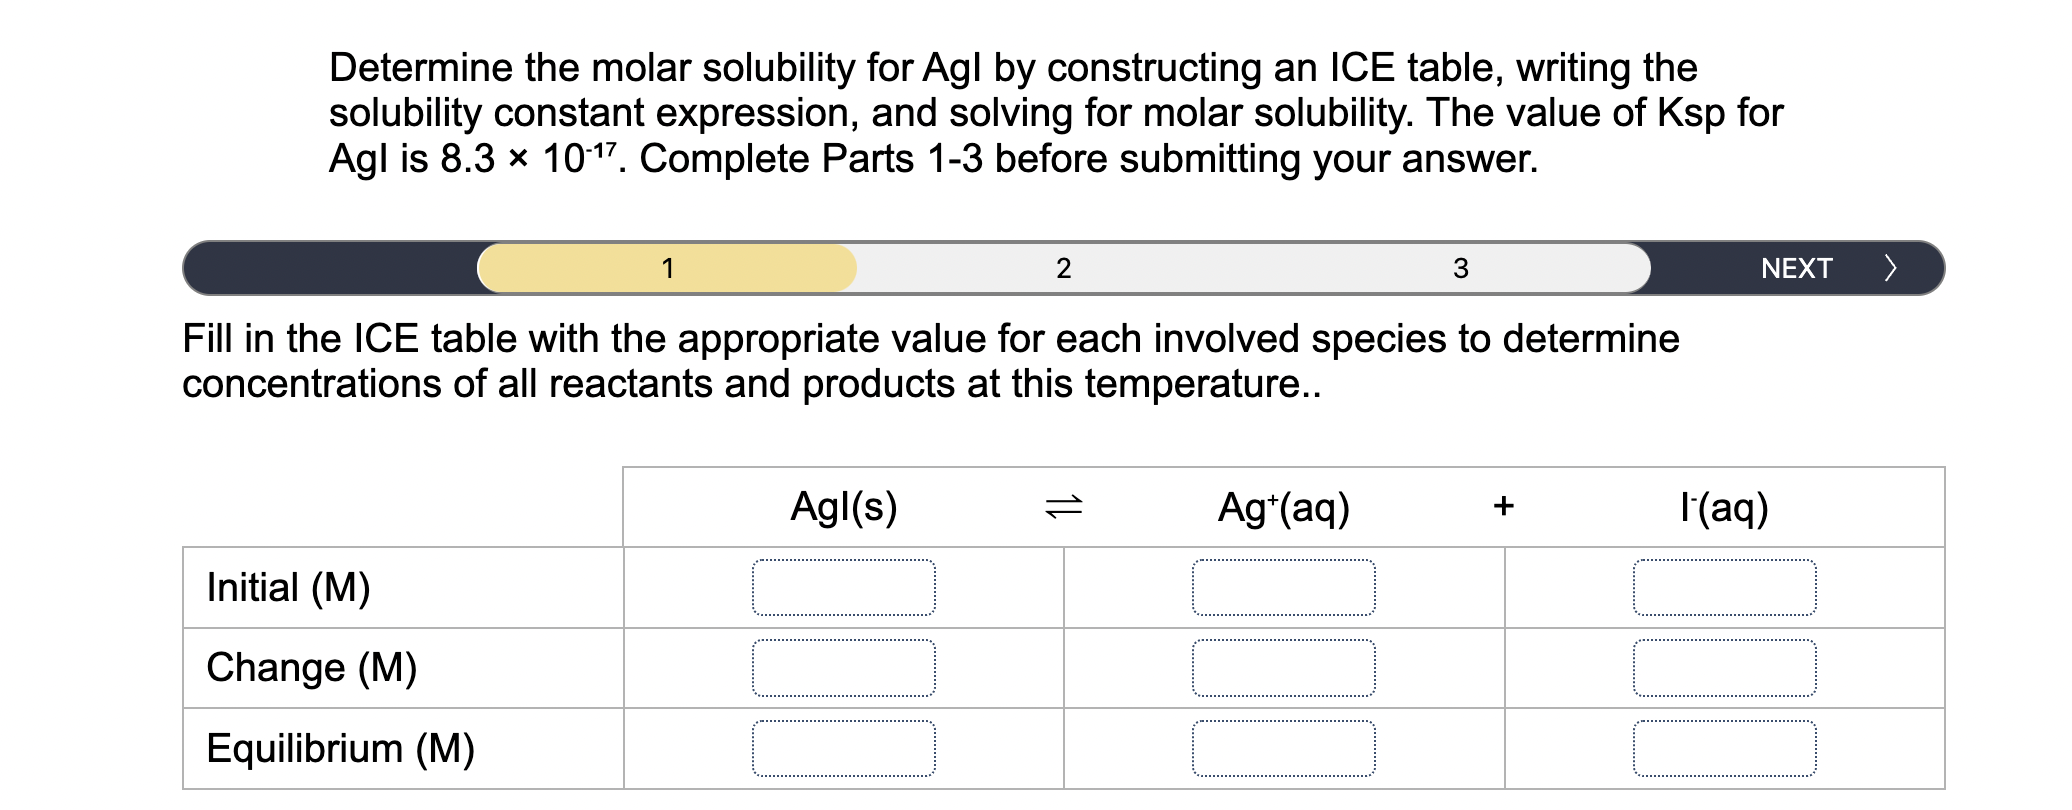Click the Equilibrium (M) row label
This screenshot has width=2072, height=810.
click(x=340, y=748)
